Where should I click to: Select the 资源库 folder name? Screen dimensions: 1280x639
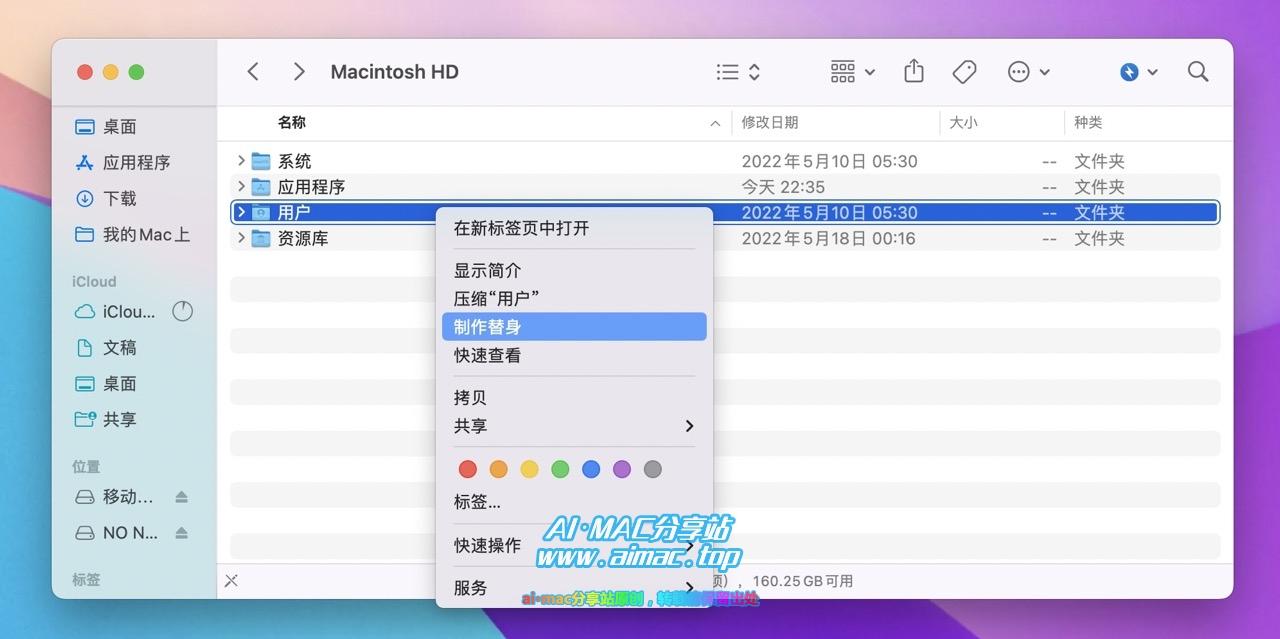pos(303,238)
